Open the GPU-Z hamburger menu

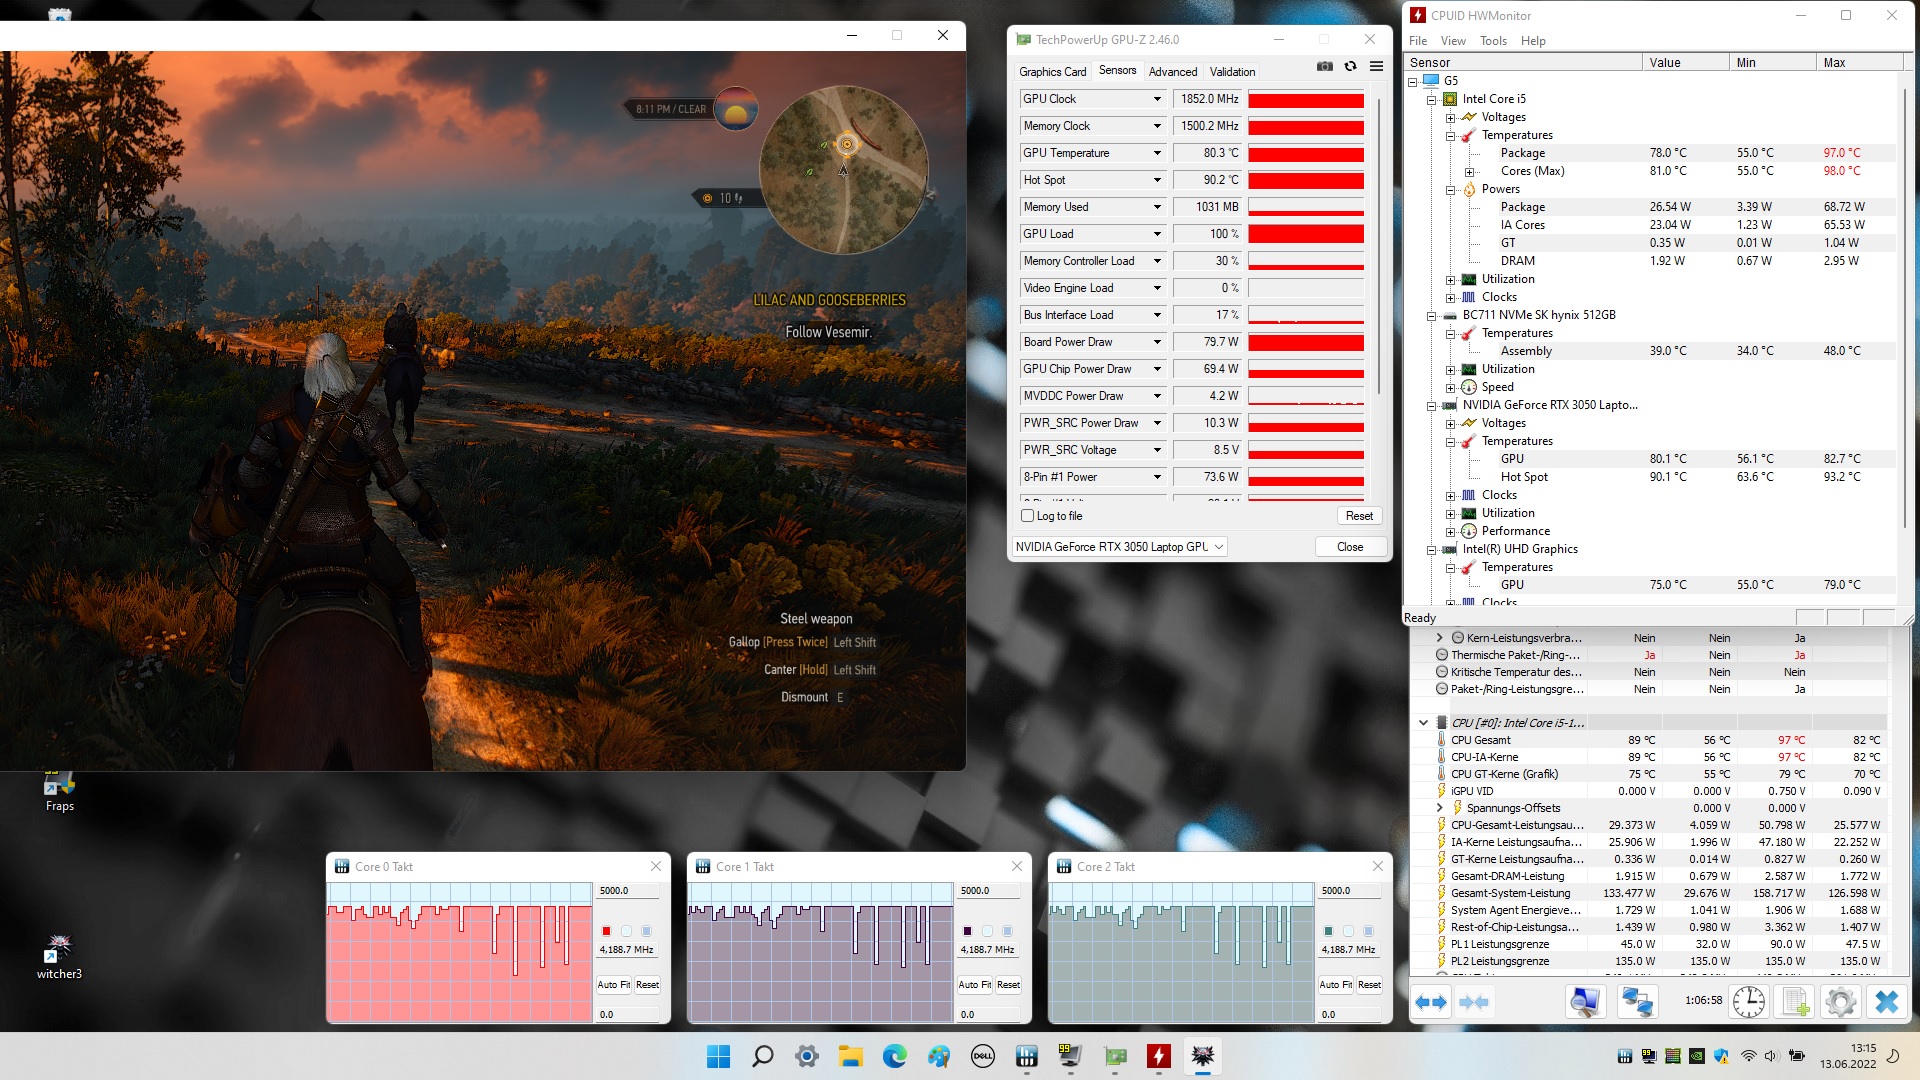point(1376,66)
